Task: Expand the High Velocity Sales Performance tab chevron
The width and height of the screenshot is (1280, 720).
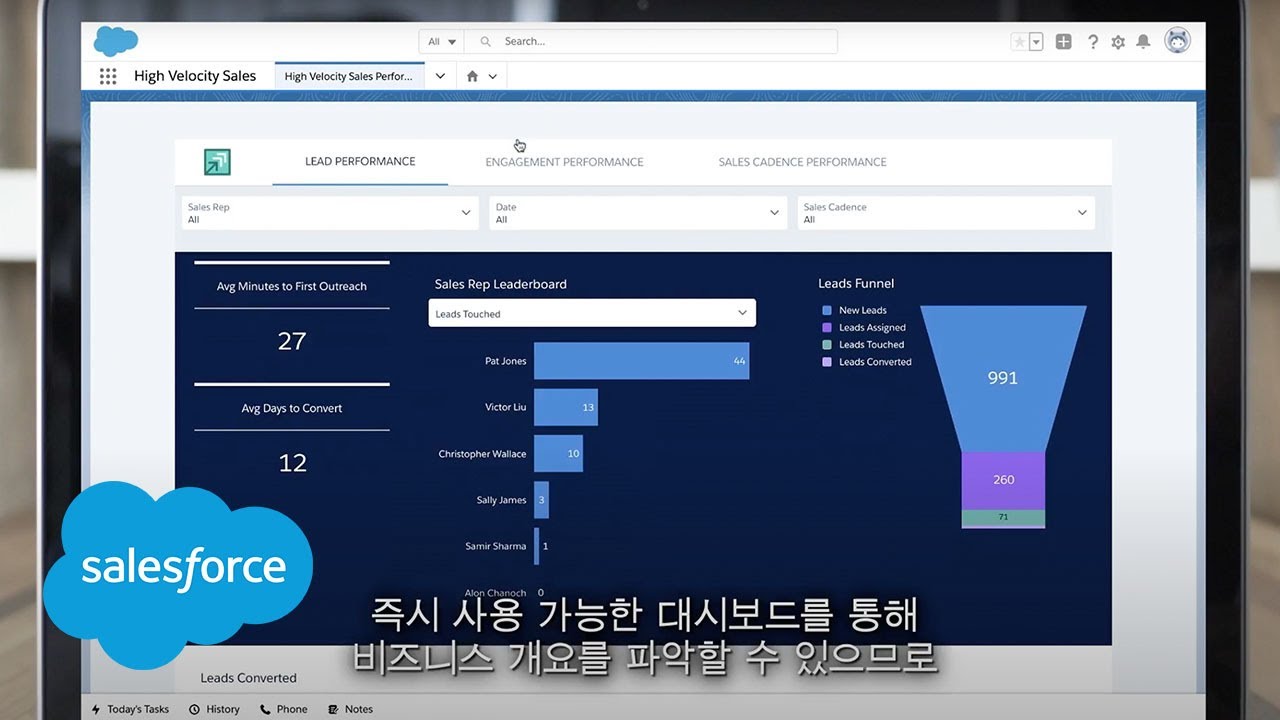Action: point(440,76)
